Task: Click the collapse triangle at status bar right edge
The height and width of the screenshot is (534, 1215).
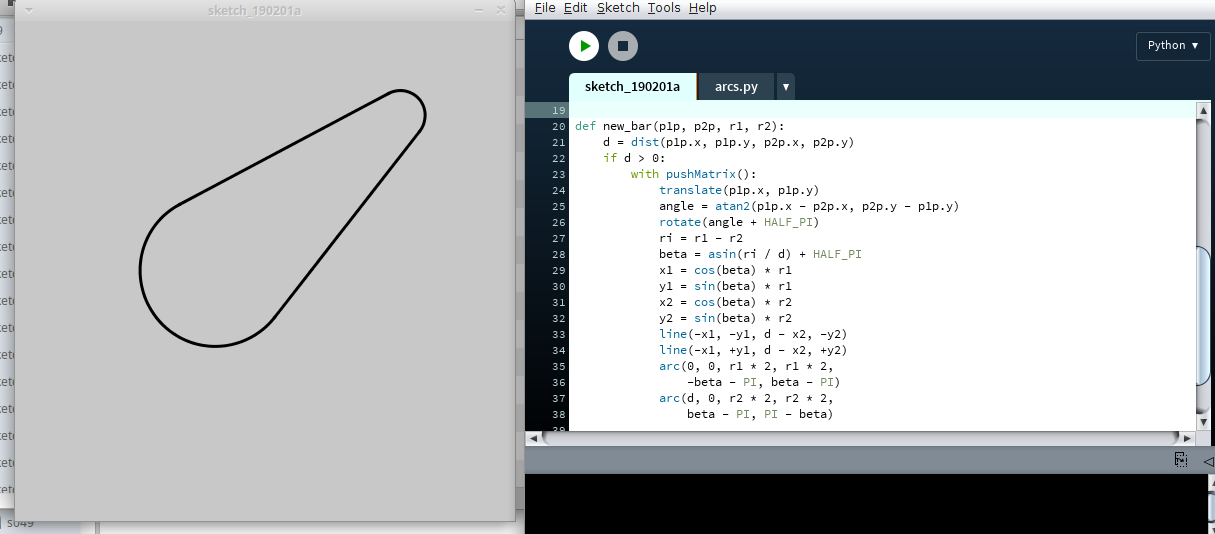Action: click(x=1208, y=461)
